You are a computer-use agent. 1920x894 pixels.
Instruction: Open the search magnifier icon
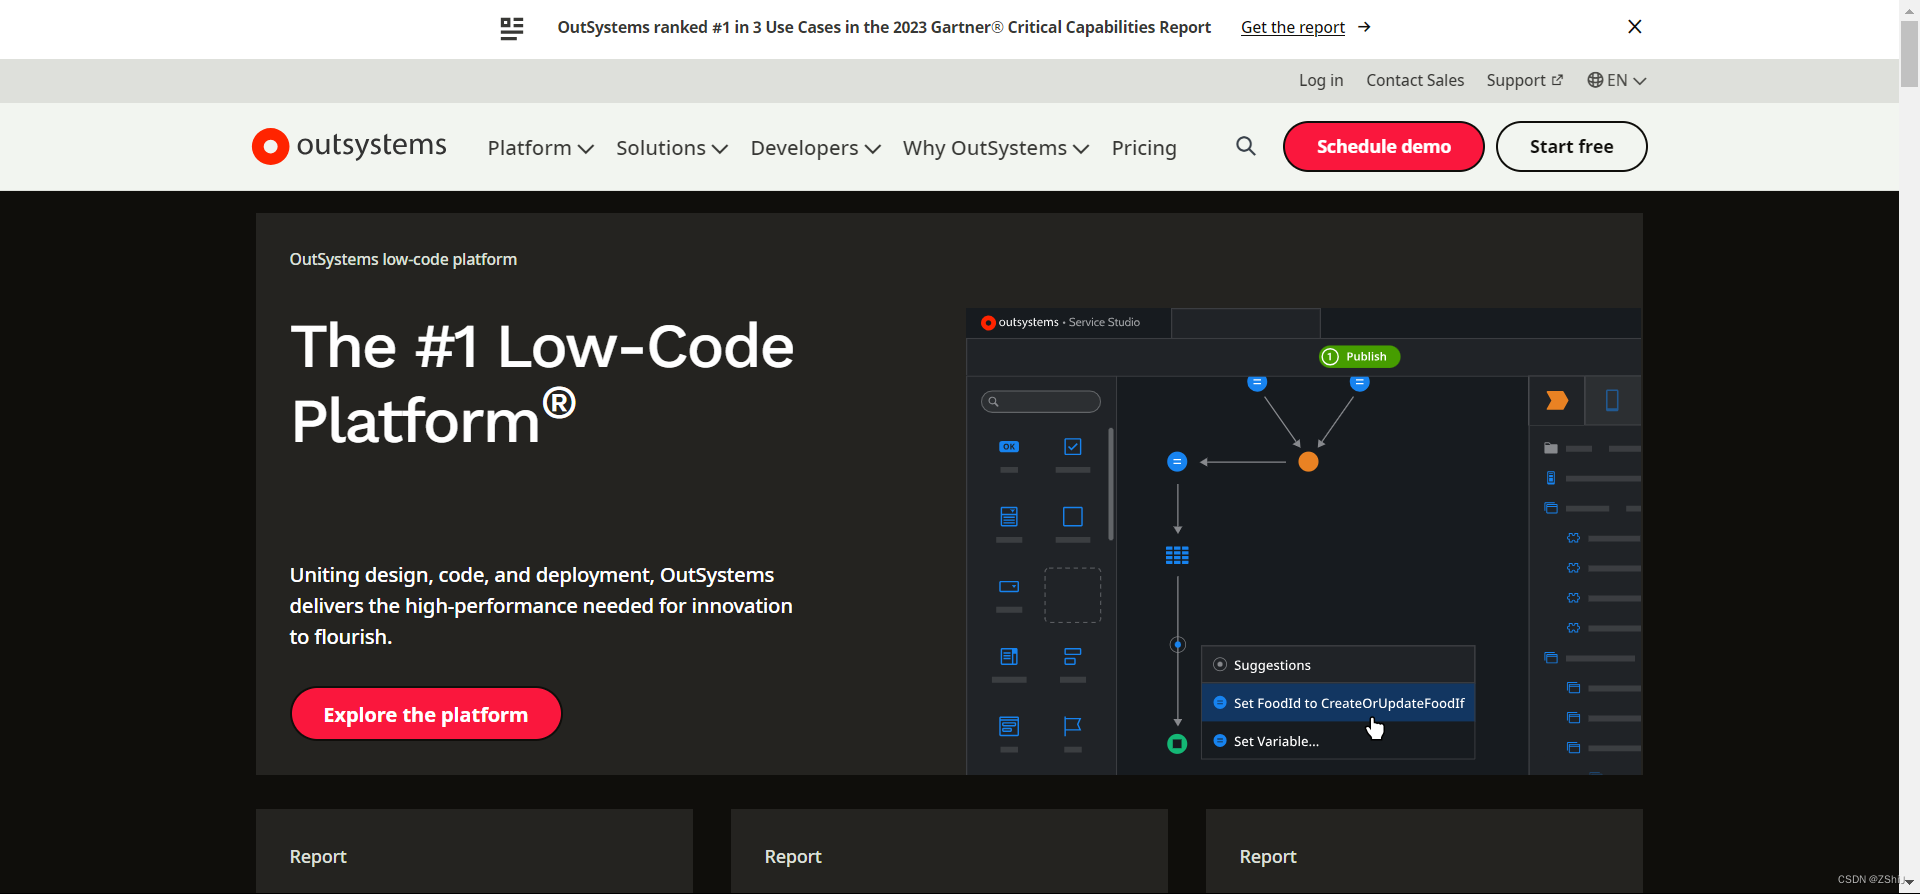coord(1245,146)
